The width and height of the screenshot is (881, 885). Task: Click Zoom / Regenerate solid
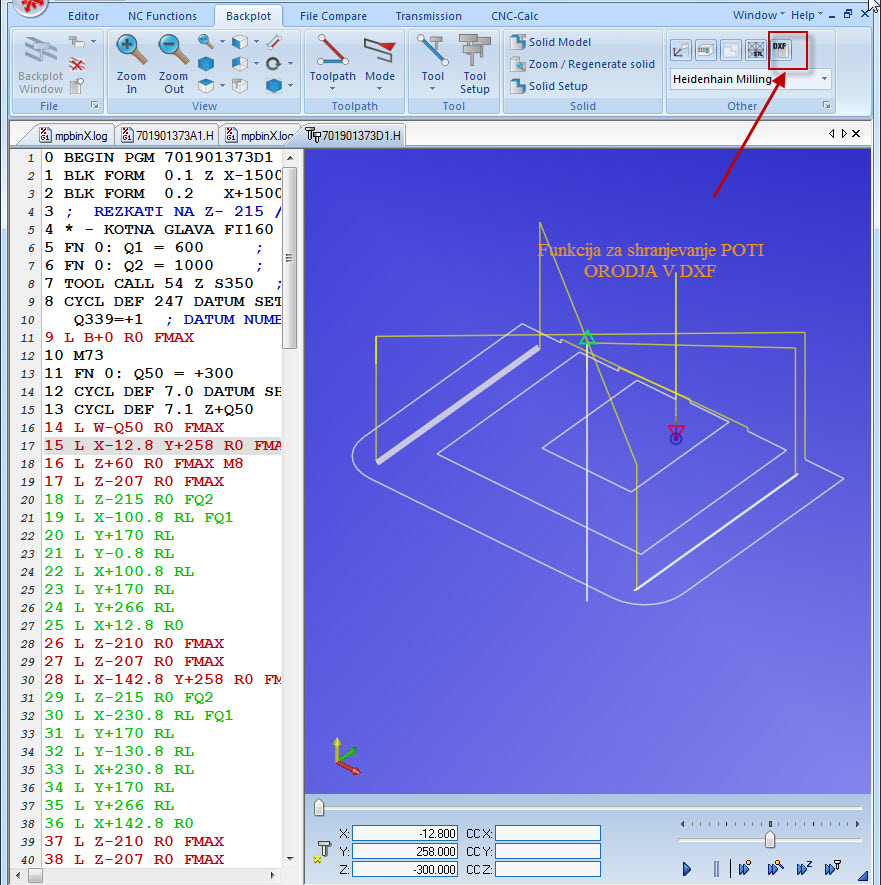pos(582,64)
